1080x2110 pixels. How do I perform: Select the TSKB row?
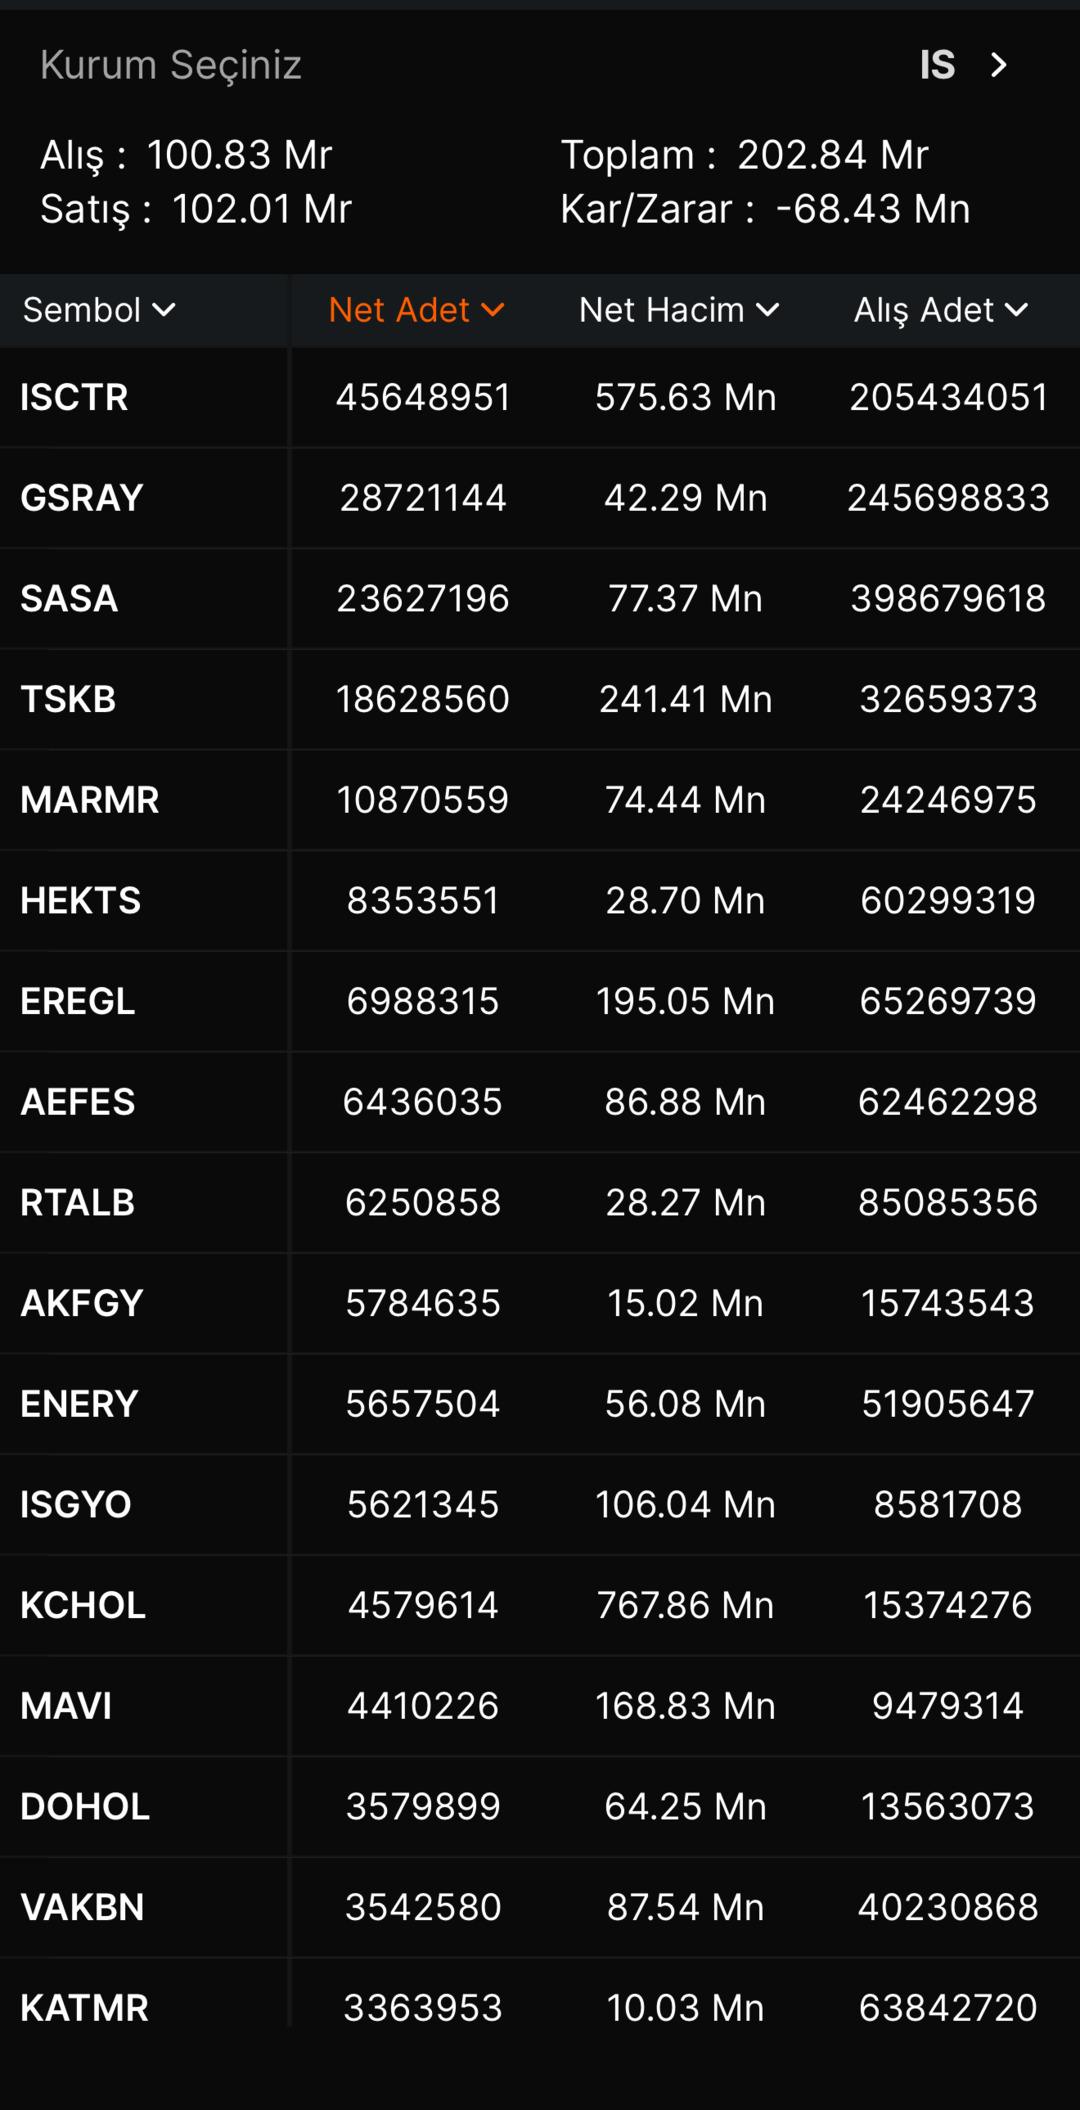[68, 699]
